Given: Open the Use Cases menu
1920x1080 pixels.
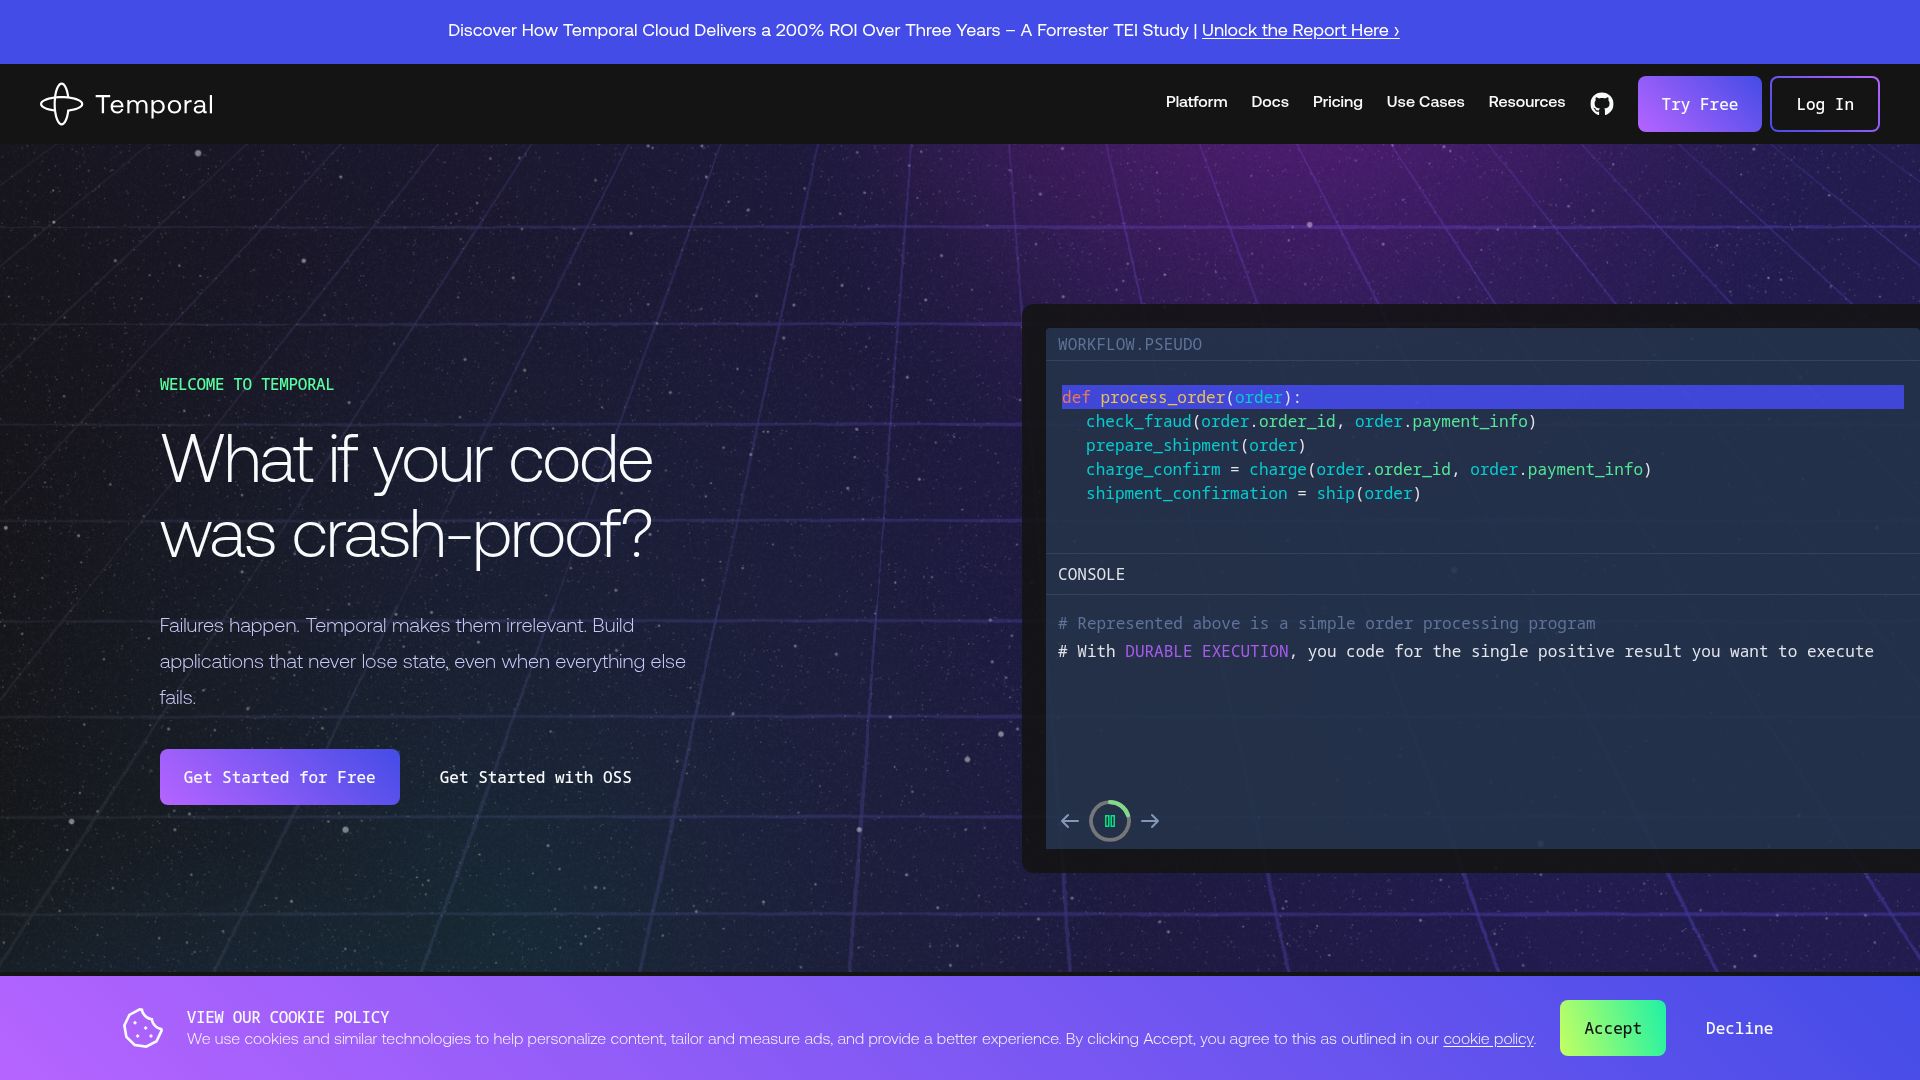Looking at the screenshot, I should (1425, 102).
